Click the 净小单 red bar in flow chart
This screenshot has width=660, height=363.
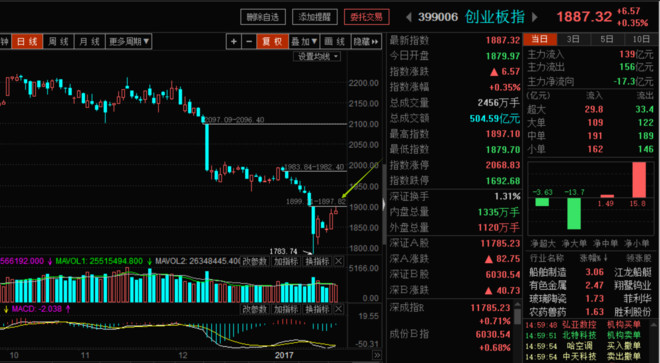[x=639, y=179]
